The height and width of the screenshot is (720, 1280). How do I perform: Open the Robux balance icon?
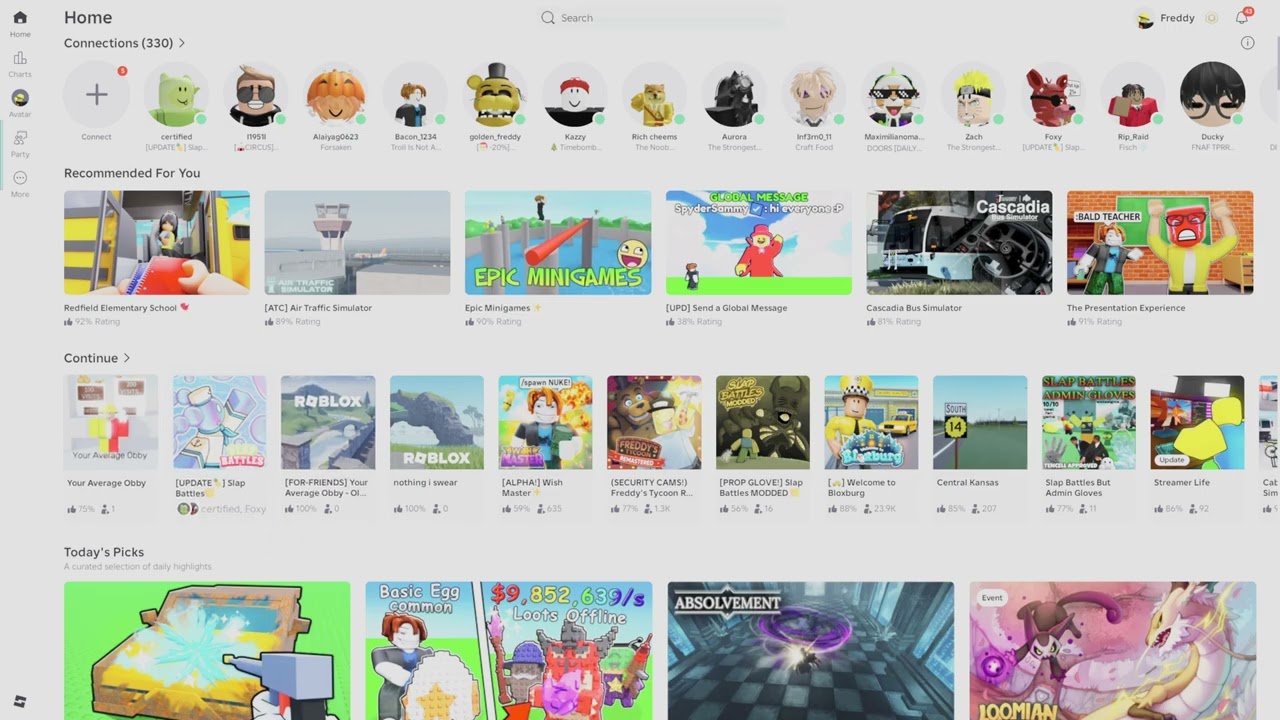click(1212, 18)
